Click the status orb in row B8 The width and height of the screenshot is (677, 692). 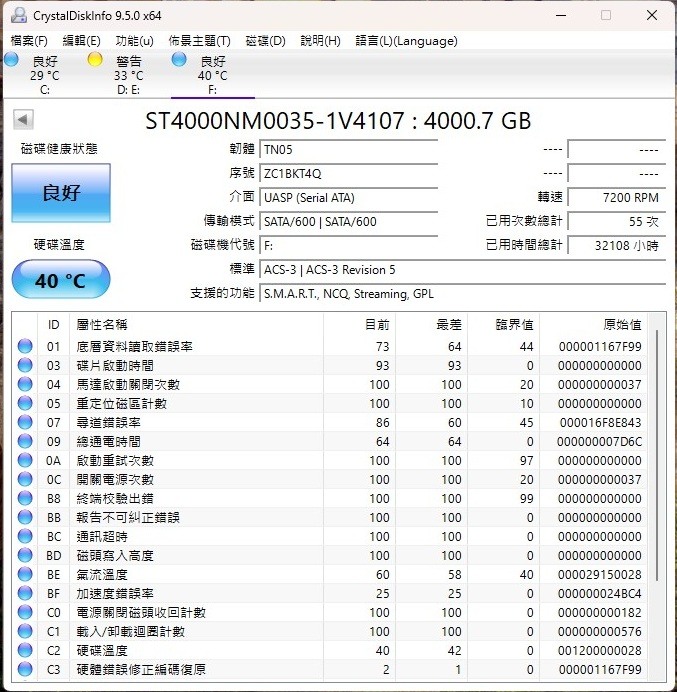[25, 498]
